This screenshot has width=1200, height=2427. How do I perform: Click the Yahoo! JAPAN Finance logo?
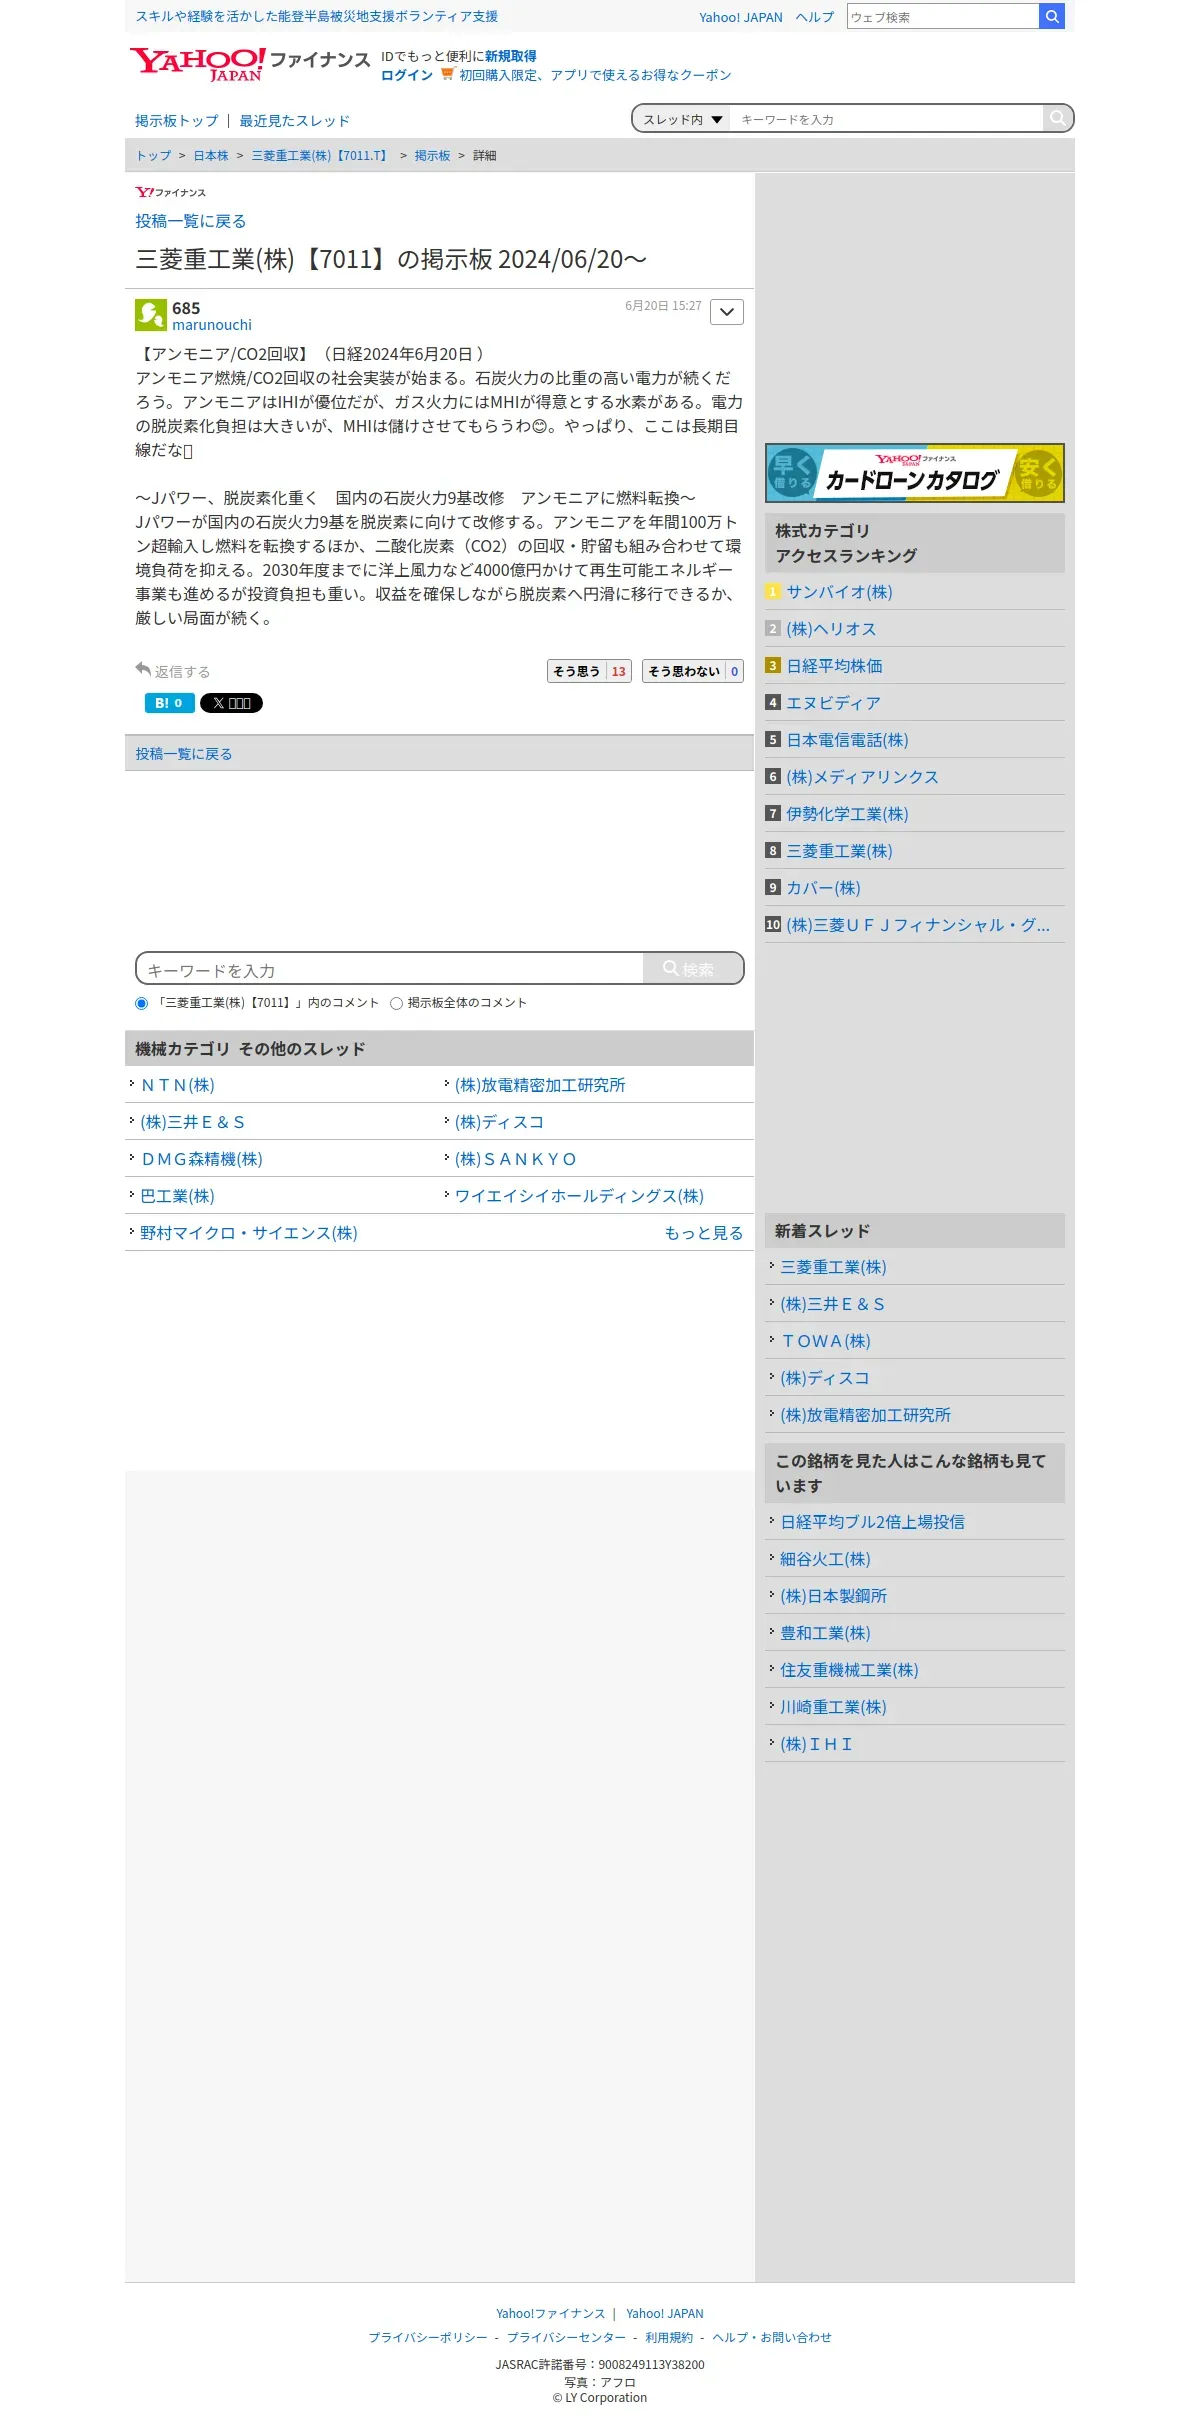[250, 63]
